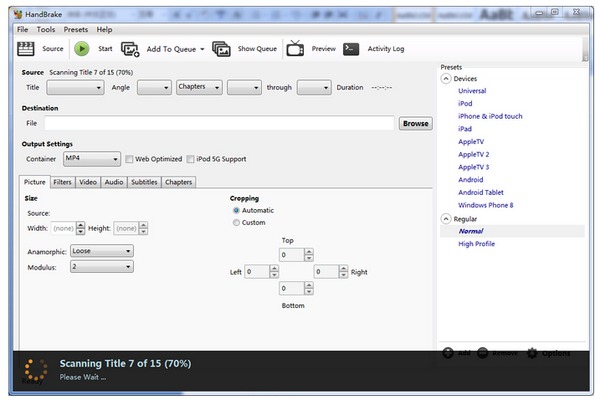
Task: Open the Chapters range type dropdown
Action: 199,87
